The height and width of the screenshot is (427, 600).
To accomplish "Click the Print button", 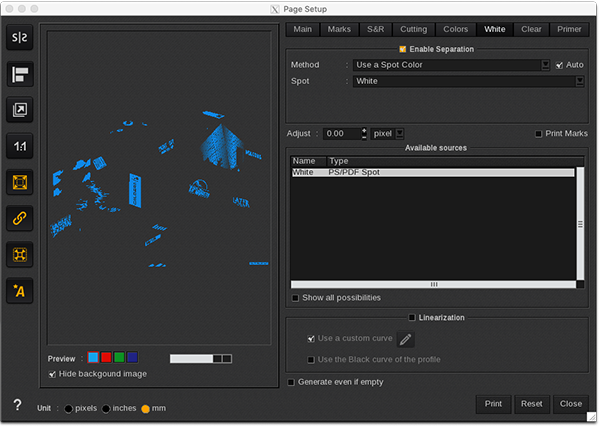I will click(x=493, y=404).
